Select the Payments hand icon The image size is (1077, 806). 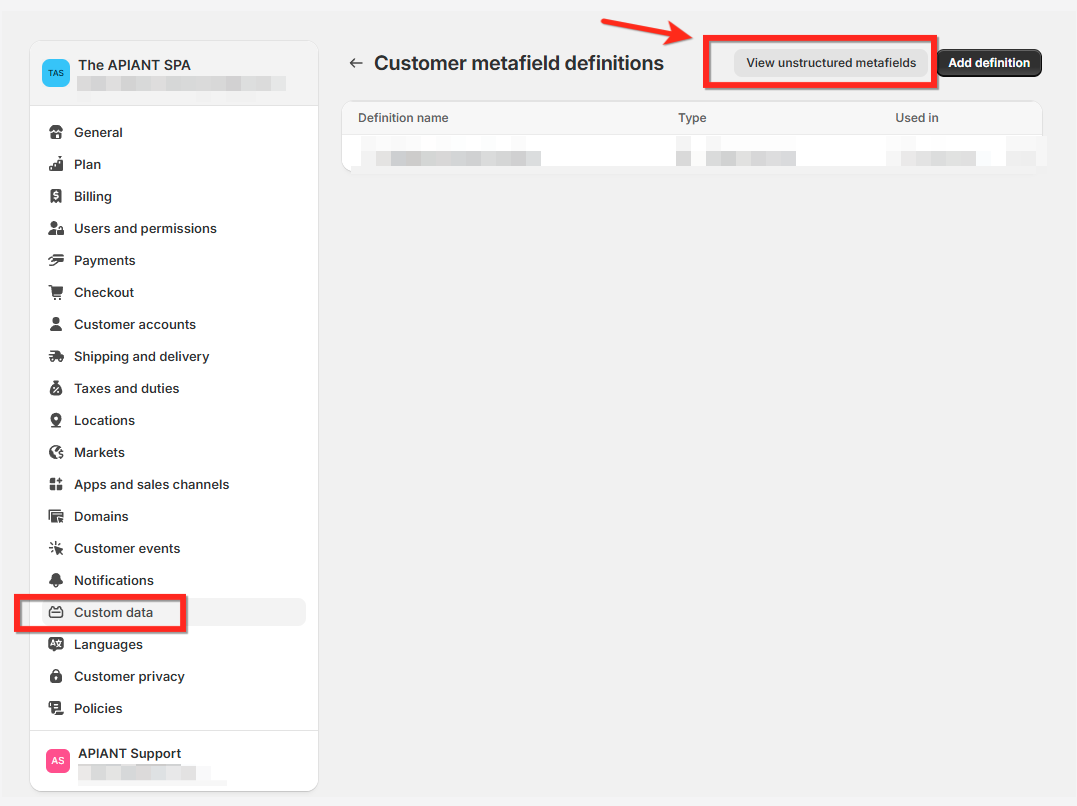click(x=56, y=260)
